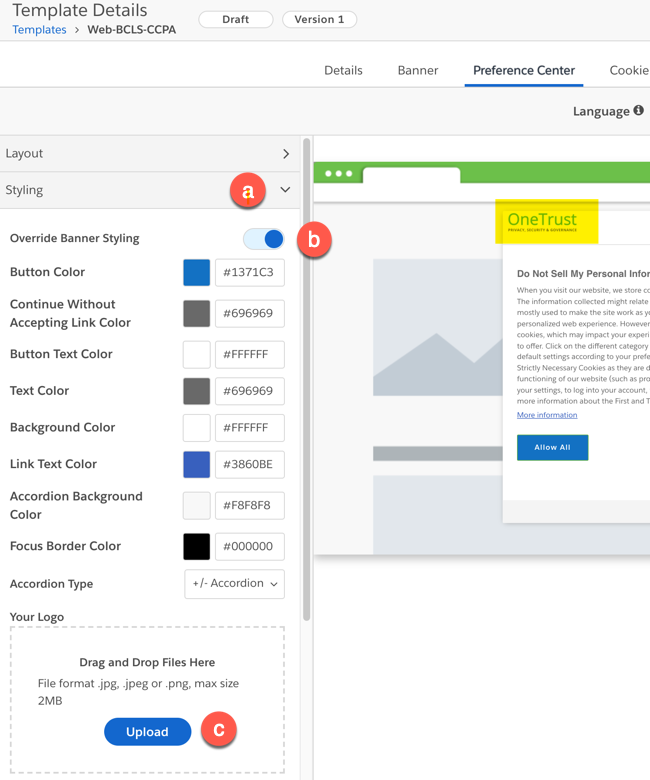
Task: Select the Preference Center tab
Action: click(x=524, y=70)
